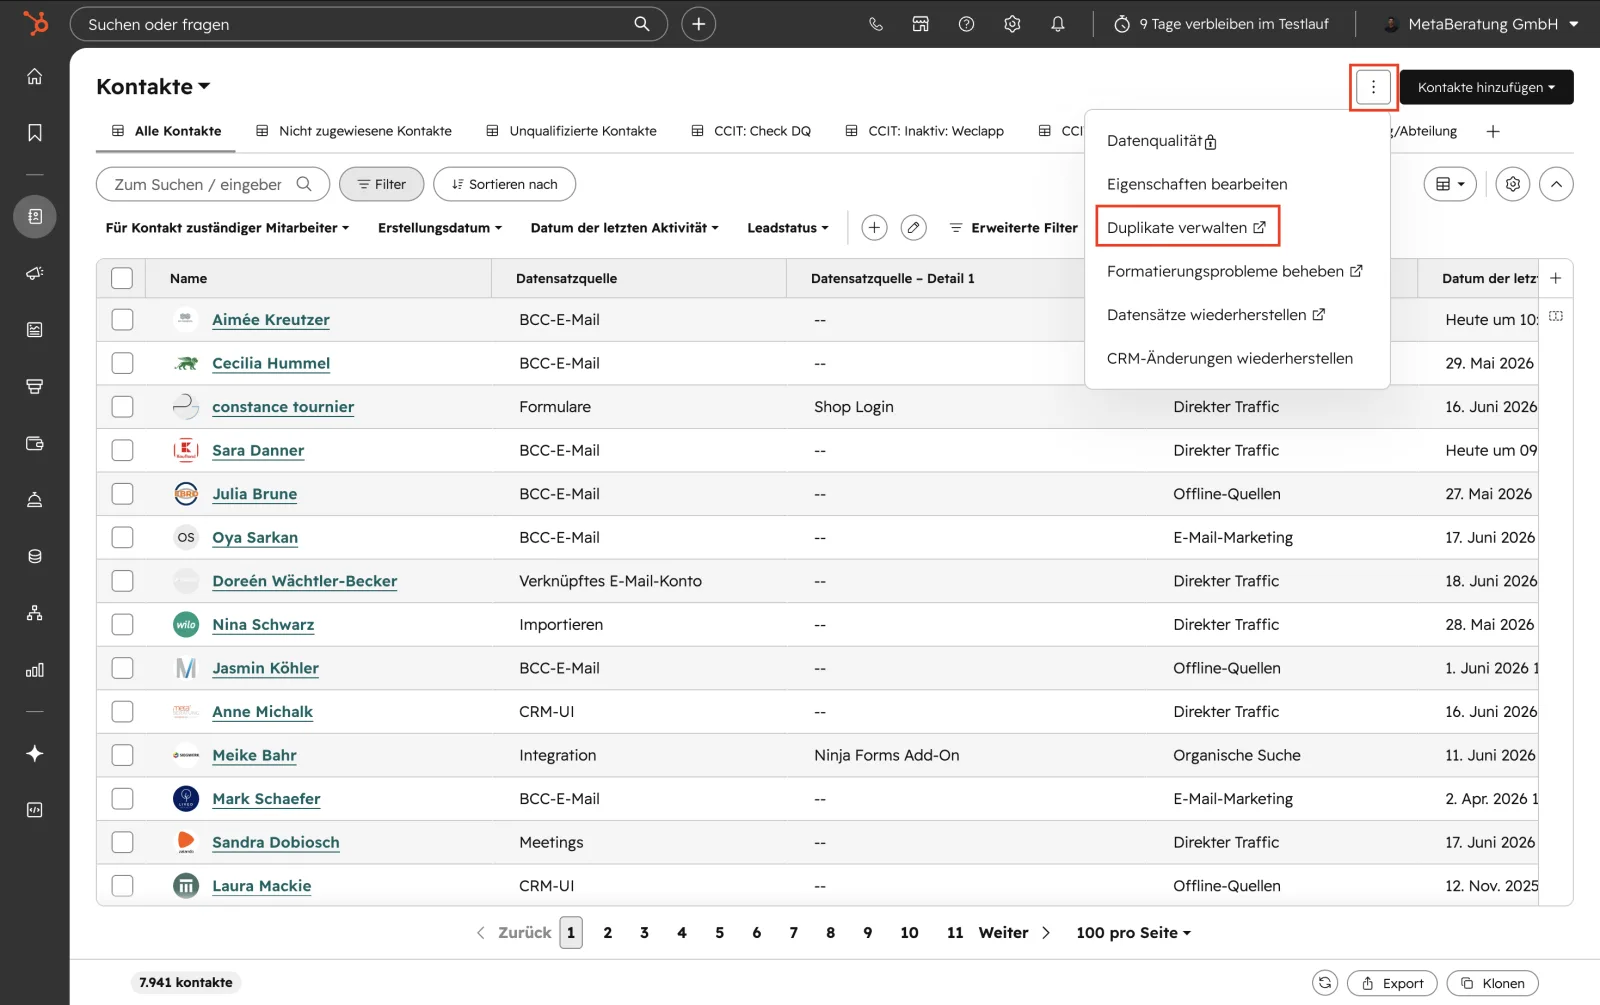Switch to Unqualifizierte Kontakte tab

click(x=572, y=131)
